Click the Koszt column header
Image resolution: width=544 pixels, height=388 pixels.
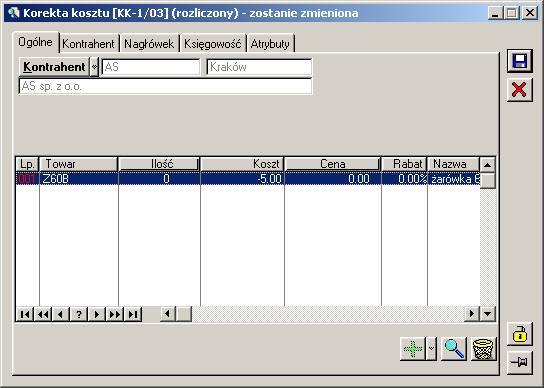pyautogui.click(x=242, y=164)
